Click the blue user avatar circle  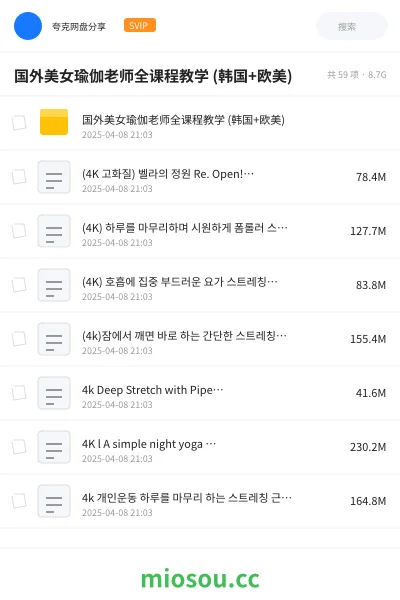tap(28, 26)
